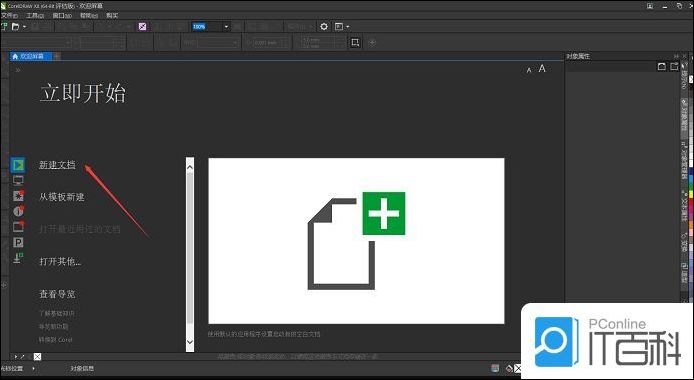The height and width of the screenshot is (380, 694).
Task: Expand the arrow beside the workspace icon
Action: pos(347,27)
